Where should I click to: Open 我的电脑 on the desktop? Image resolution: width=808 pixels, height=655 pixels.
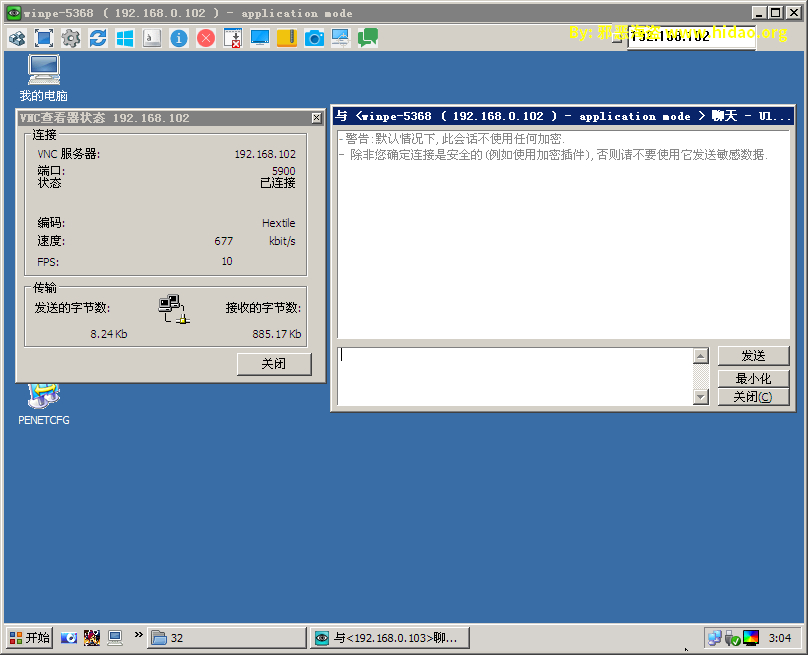coord(42,70)
